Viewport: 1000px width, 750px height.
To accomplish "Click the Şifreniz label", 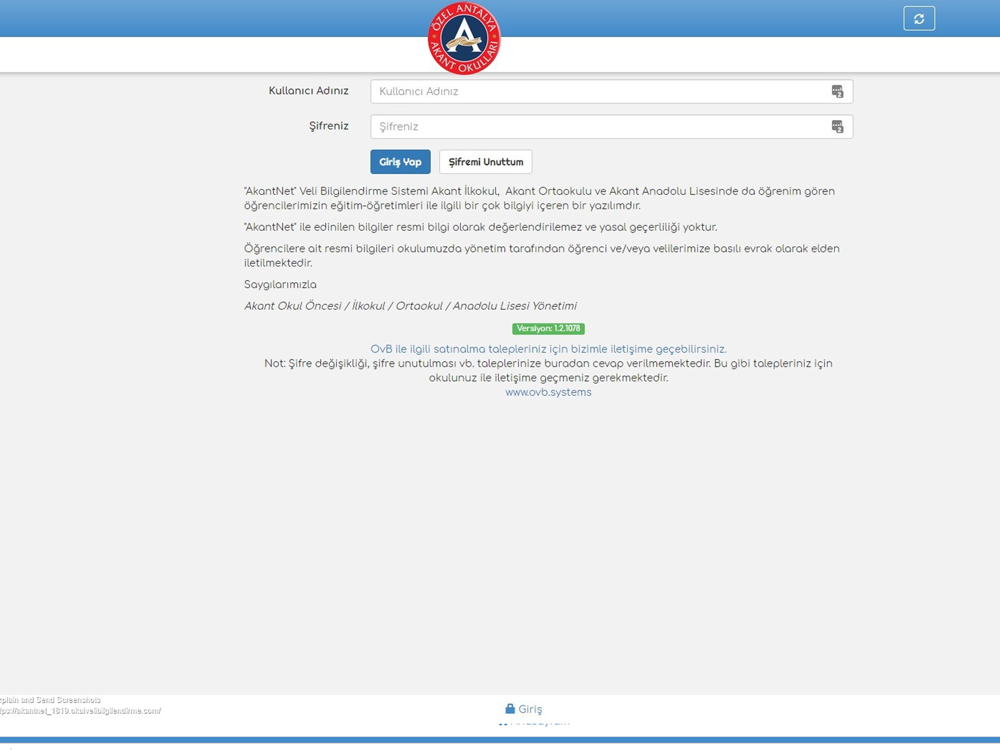I will [x=329, y=126].
